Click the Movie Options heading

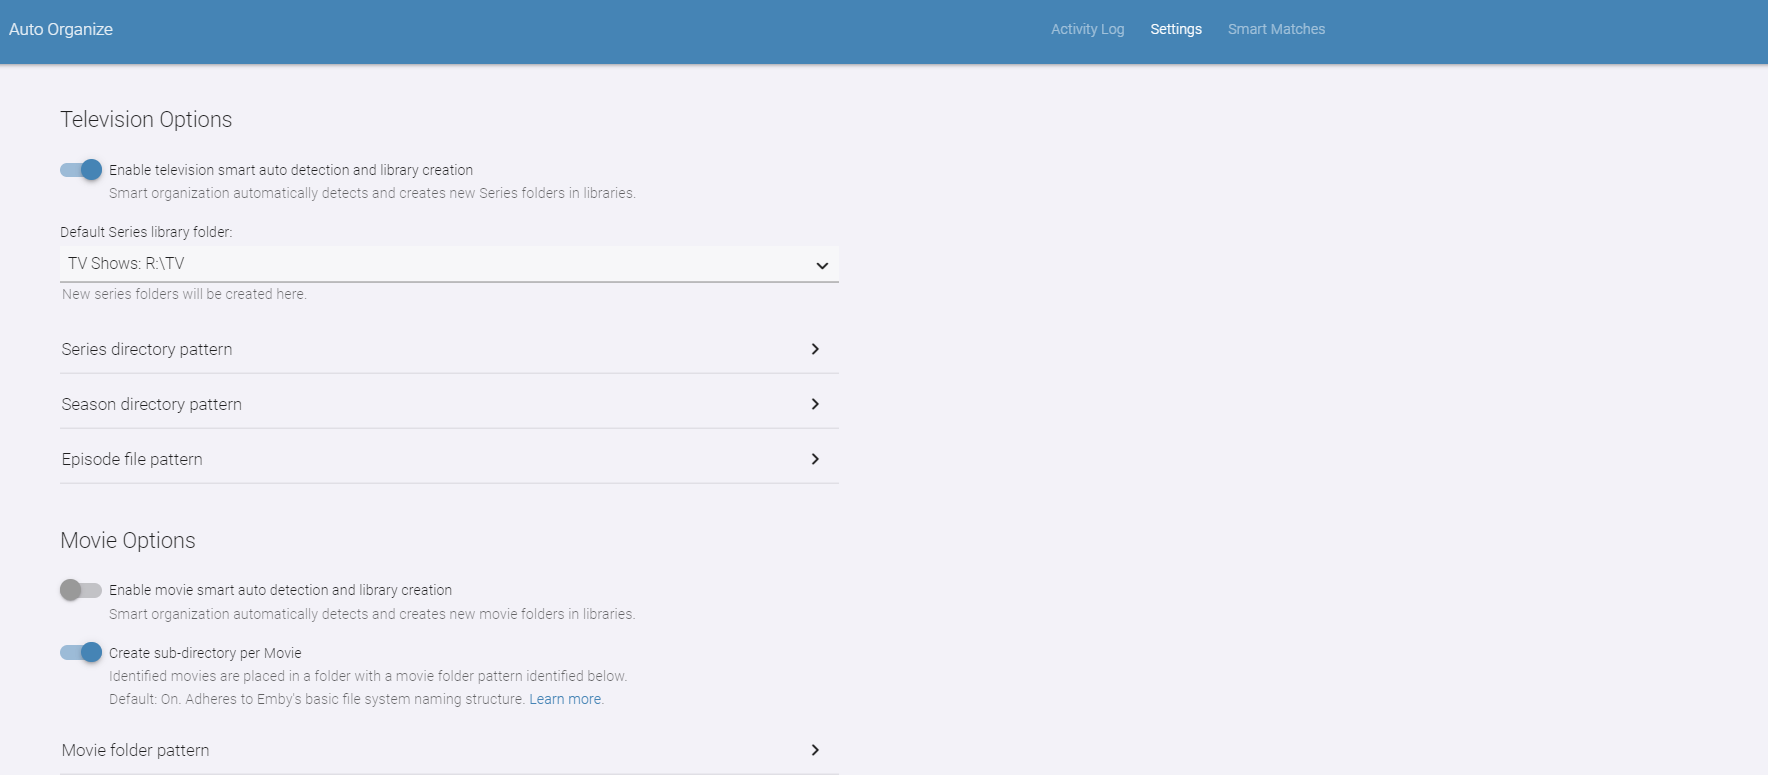click(x=128, y=541)
